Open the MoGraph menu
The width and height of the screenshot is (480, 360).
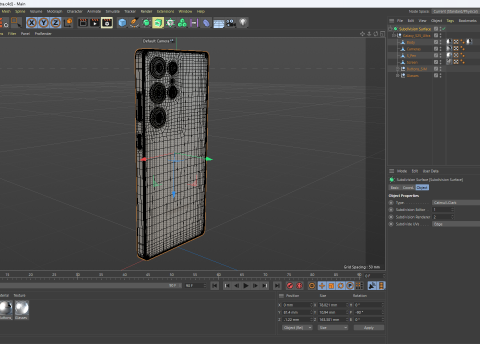click(54, 11)
